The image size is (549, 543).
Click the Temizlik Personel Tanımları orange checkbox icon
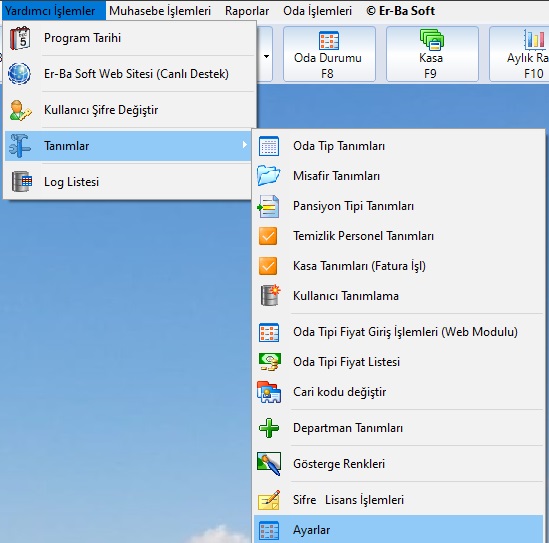pos(268,236)
